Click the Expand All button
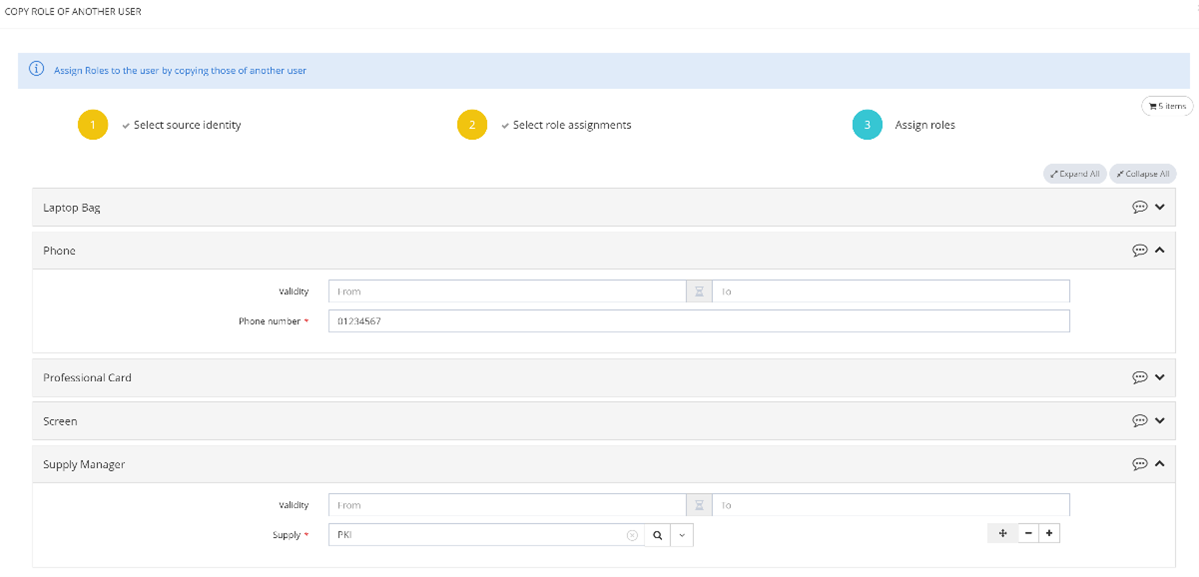The image size is (1199, 577). pyautogui.click(x=1074, y=174)
